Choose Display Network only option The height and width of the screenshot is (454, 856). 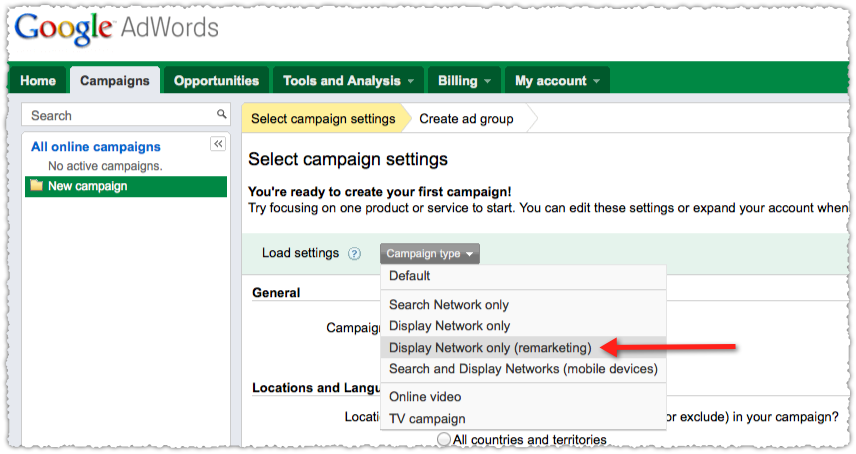(x=523, y=326)
